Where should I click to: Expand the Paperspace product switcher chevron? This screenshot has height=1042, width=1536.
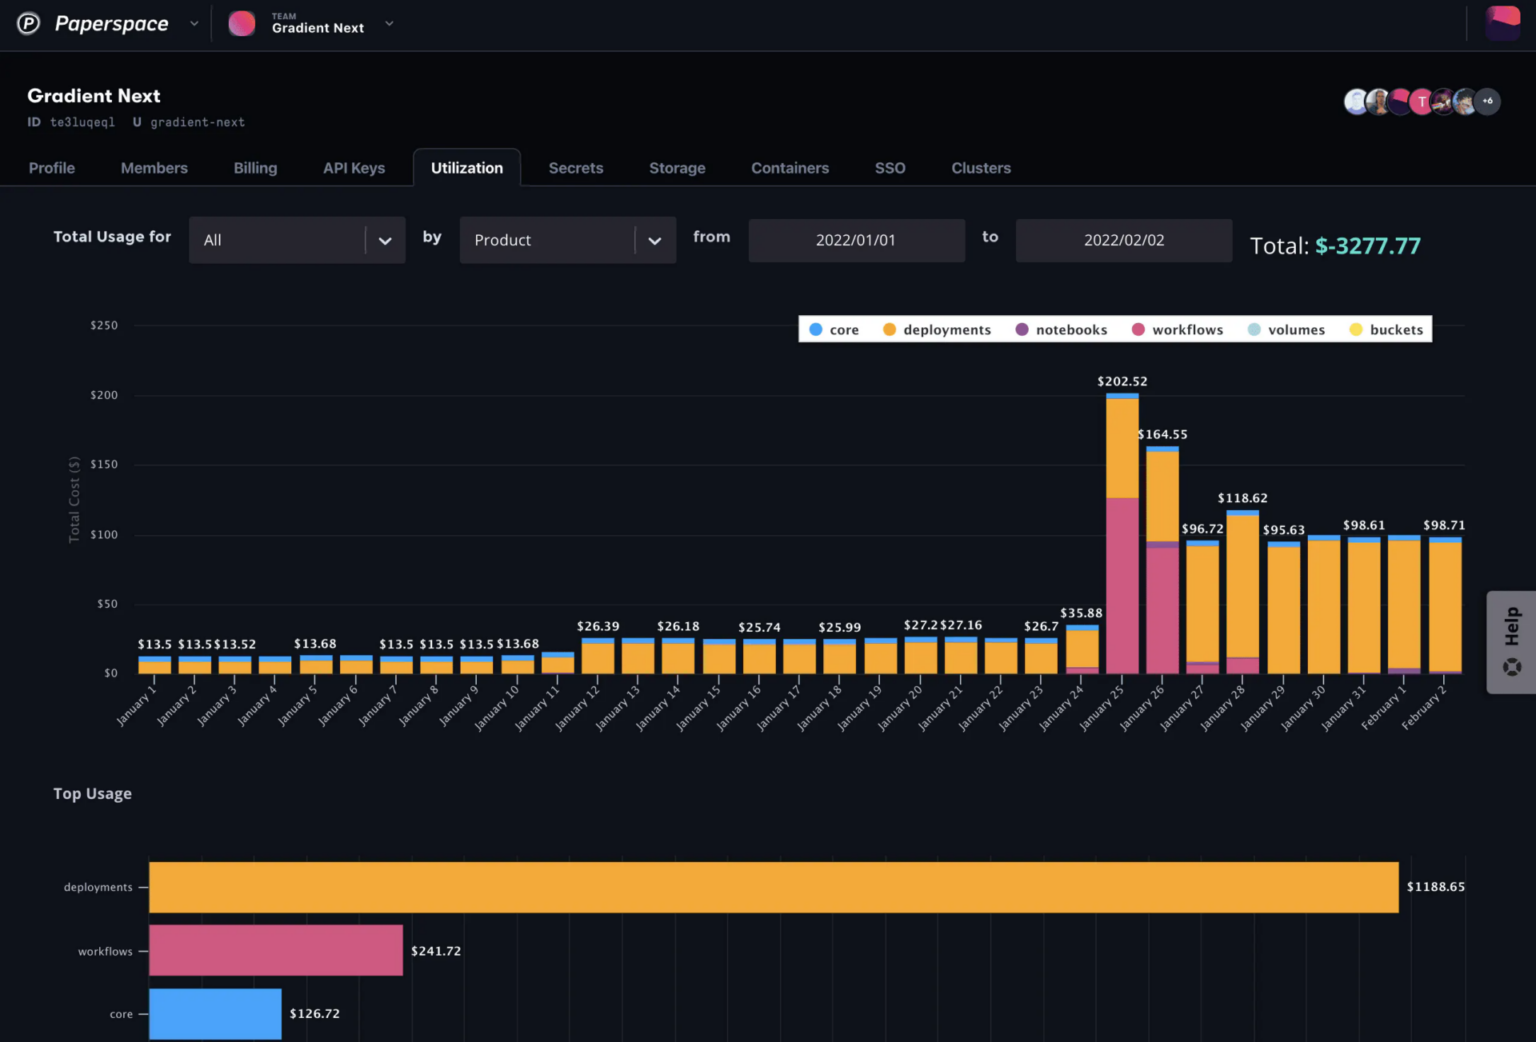pos(194,23)
